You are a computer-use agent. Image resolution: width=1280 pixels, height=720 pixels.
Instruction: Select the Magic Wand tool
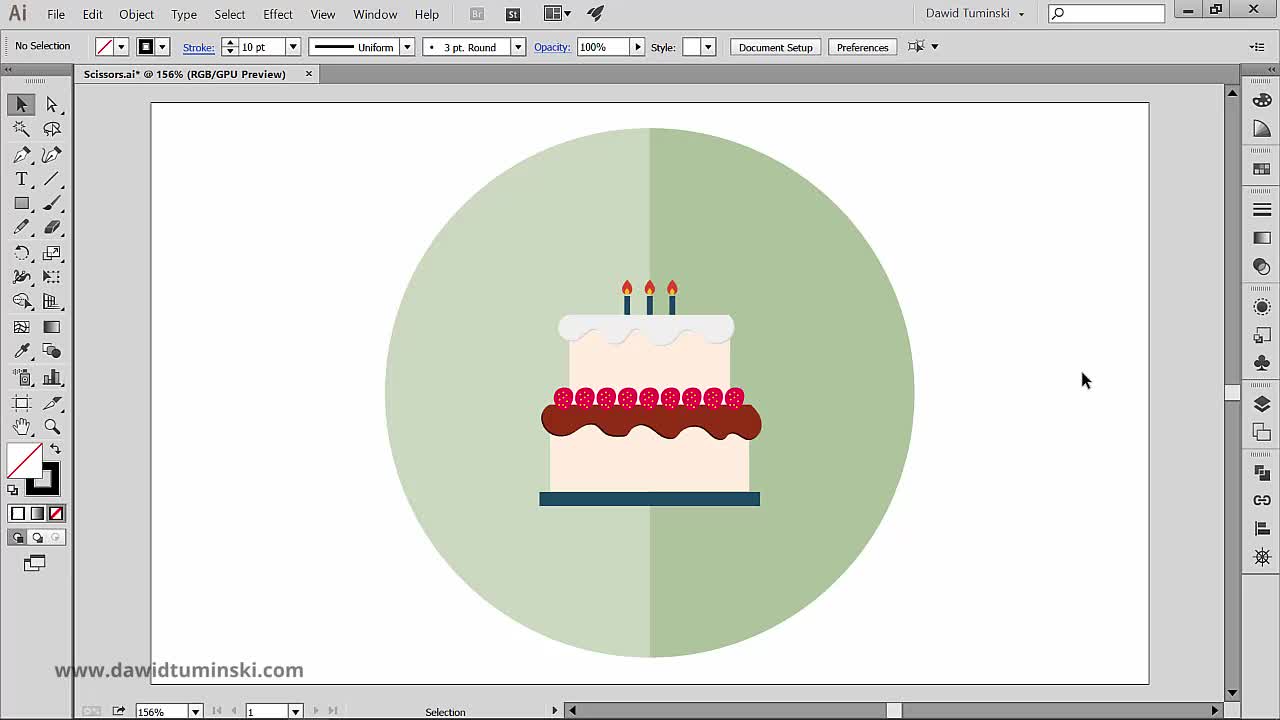click(21, 129)
